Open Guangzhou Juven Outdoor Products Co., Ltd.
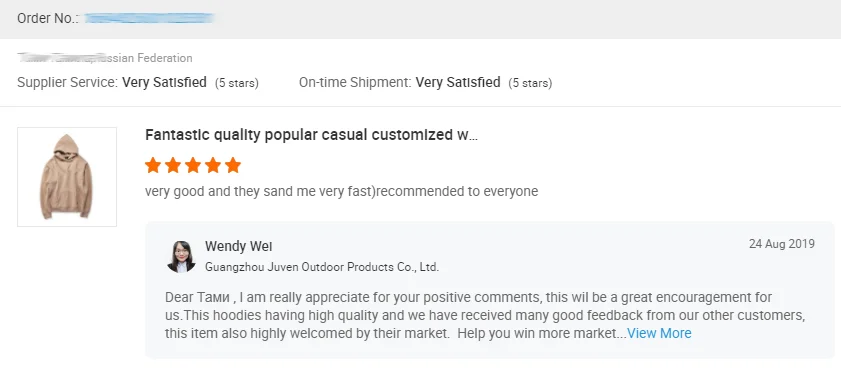 (322, 267)
